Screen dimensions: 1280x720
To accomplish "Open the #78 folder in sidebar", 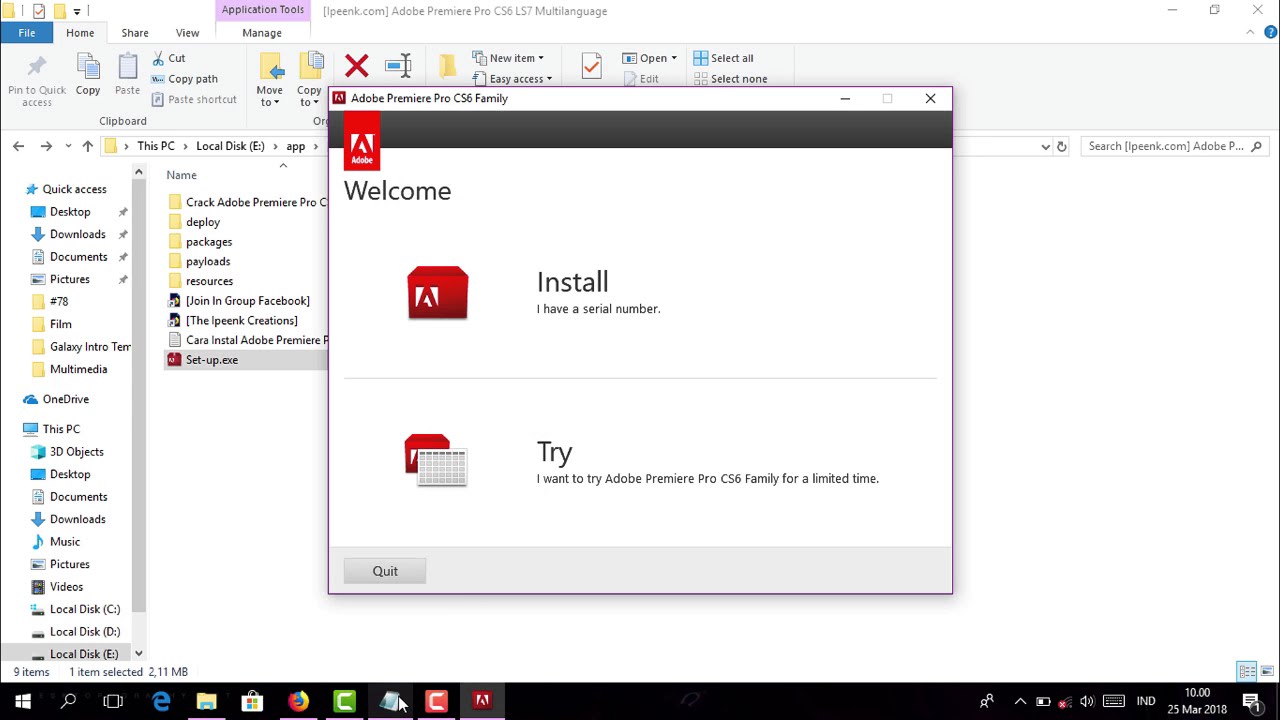I will (59, 301).
